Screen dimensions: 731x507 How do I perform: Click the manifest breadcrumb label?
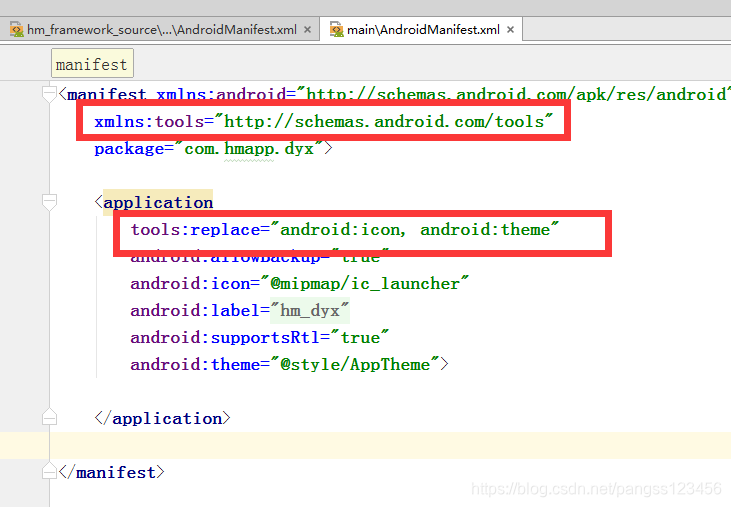coord(92,63)
